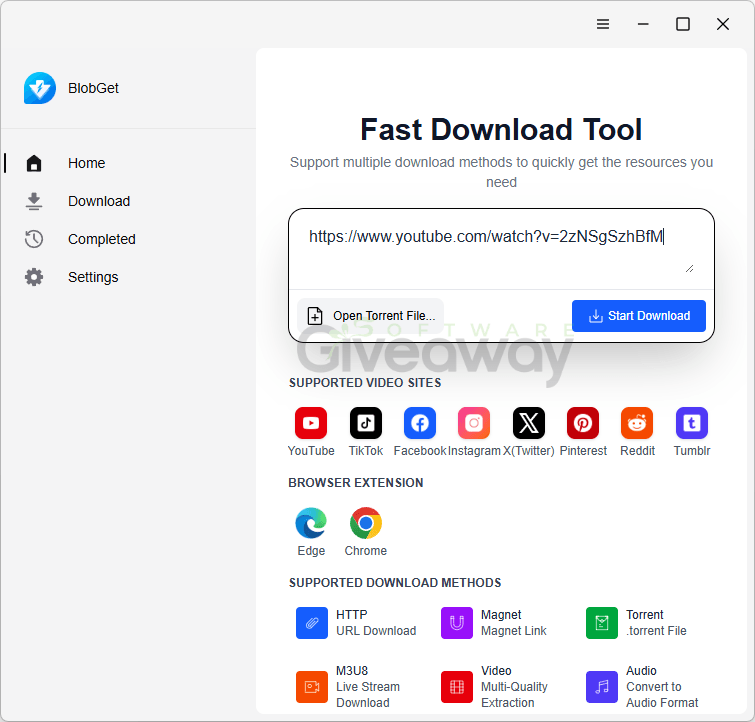Click the Magnet Link icon

456,623
